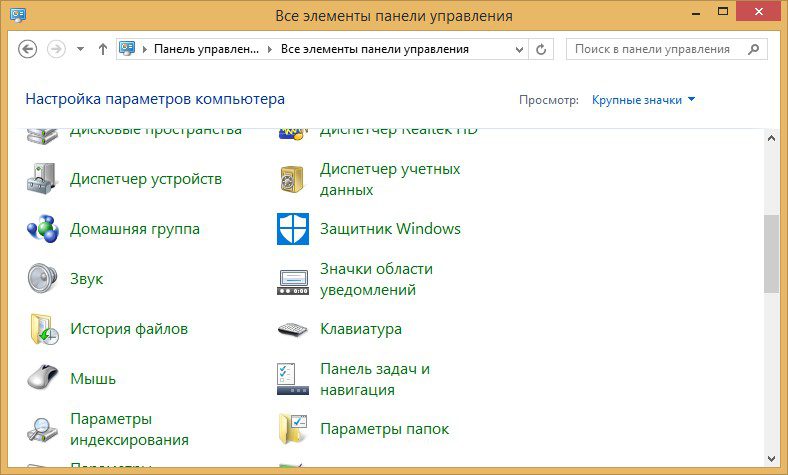Focus the Поиск в панели управления field
788x475 pixels.
[666, 49]
